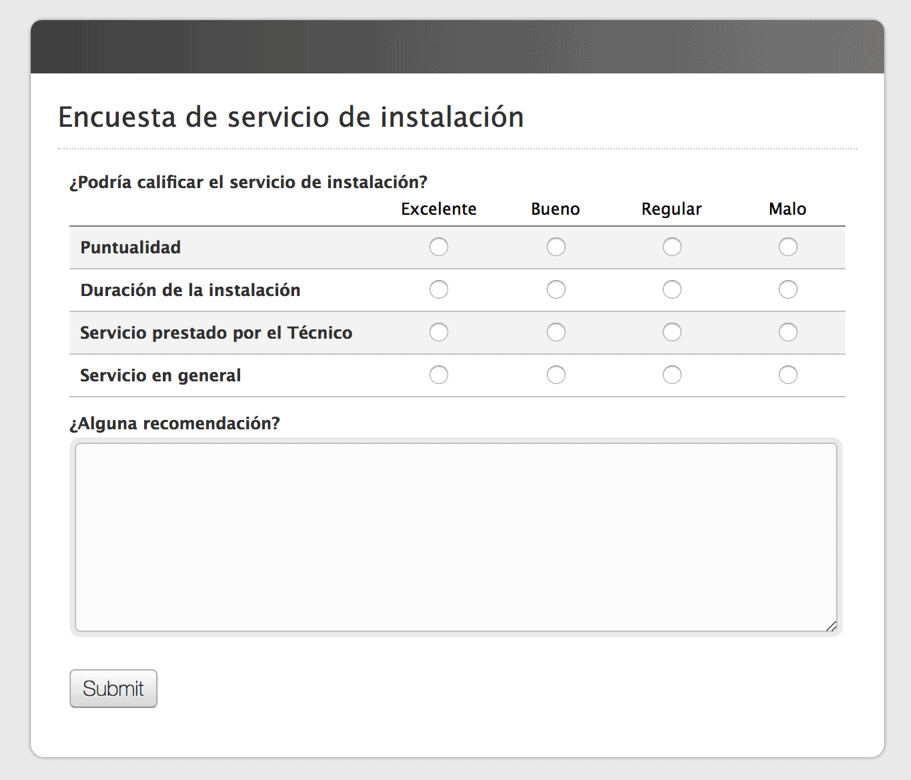911x780 pixels.
Task: Select Malo for Duración de la instalación
Action: point(788,289)
